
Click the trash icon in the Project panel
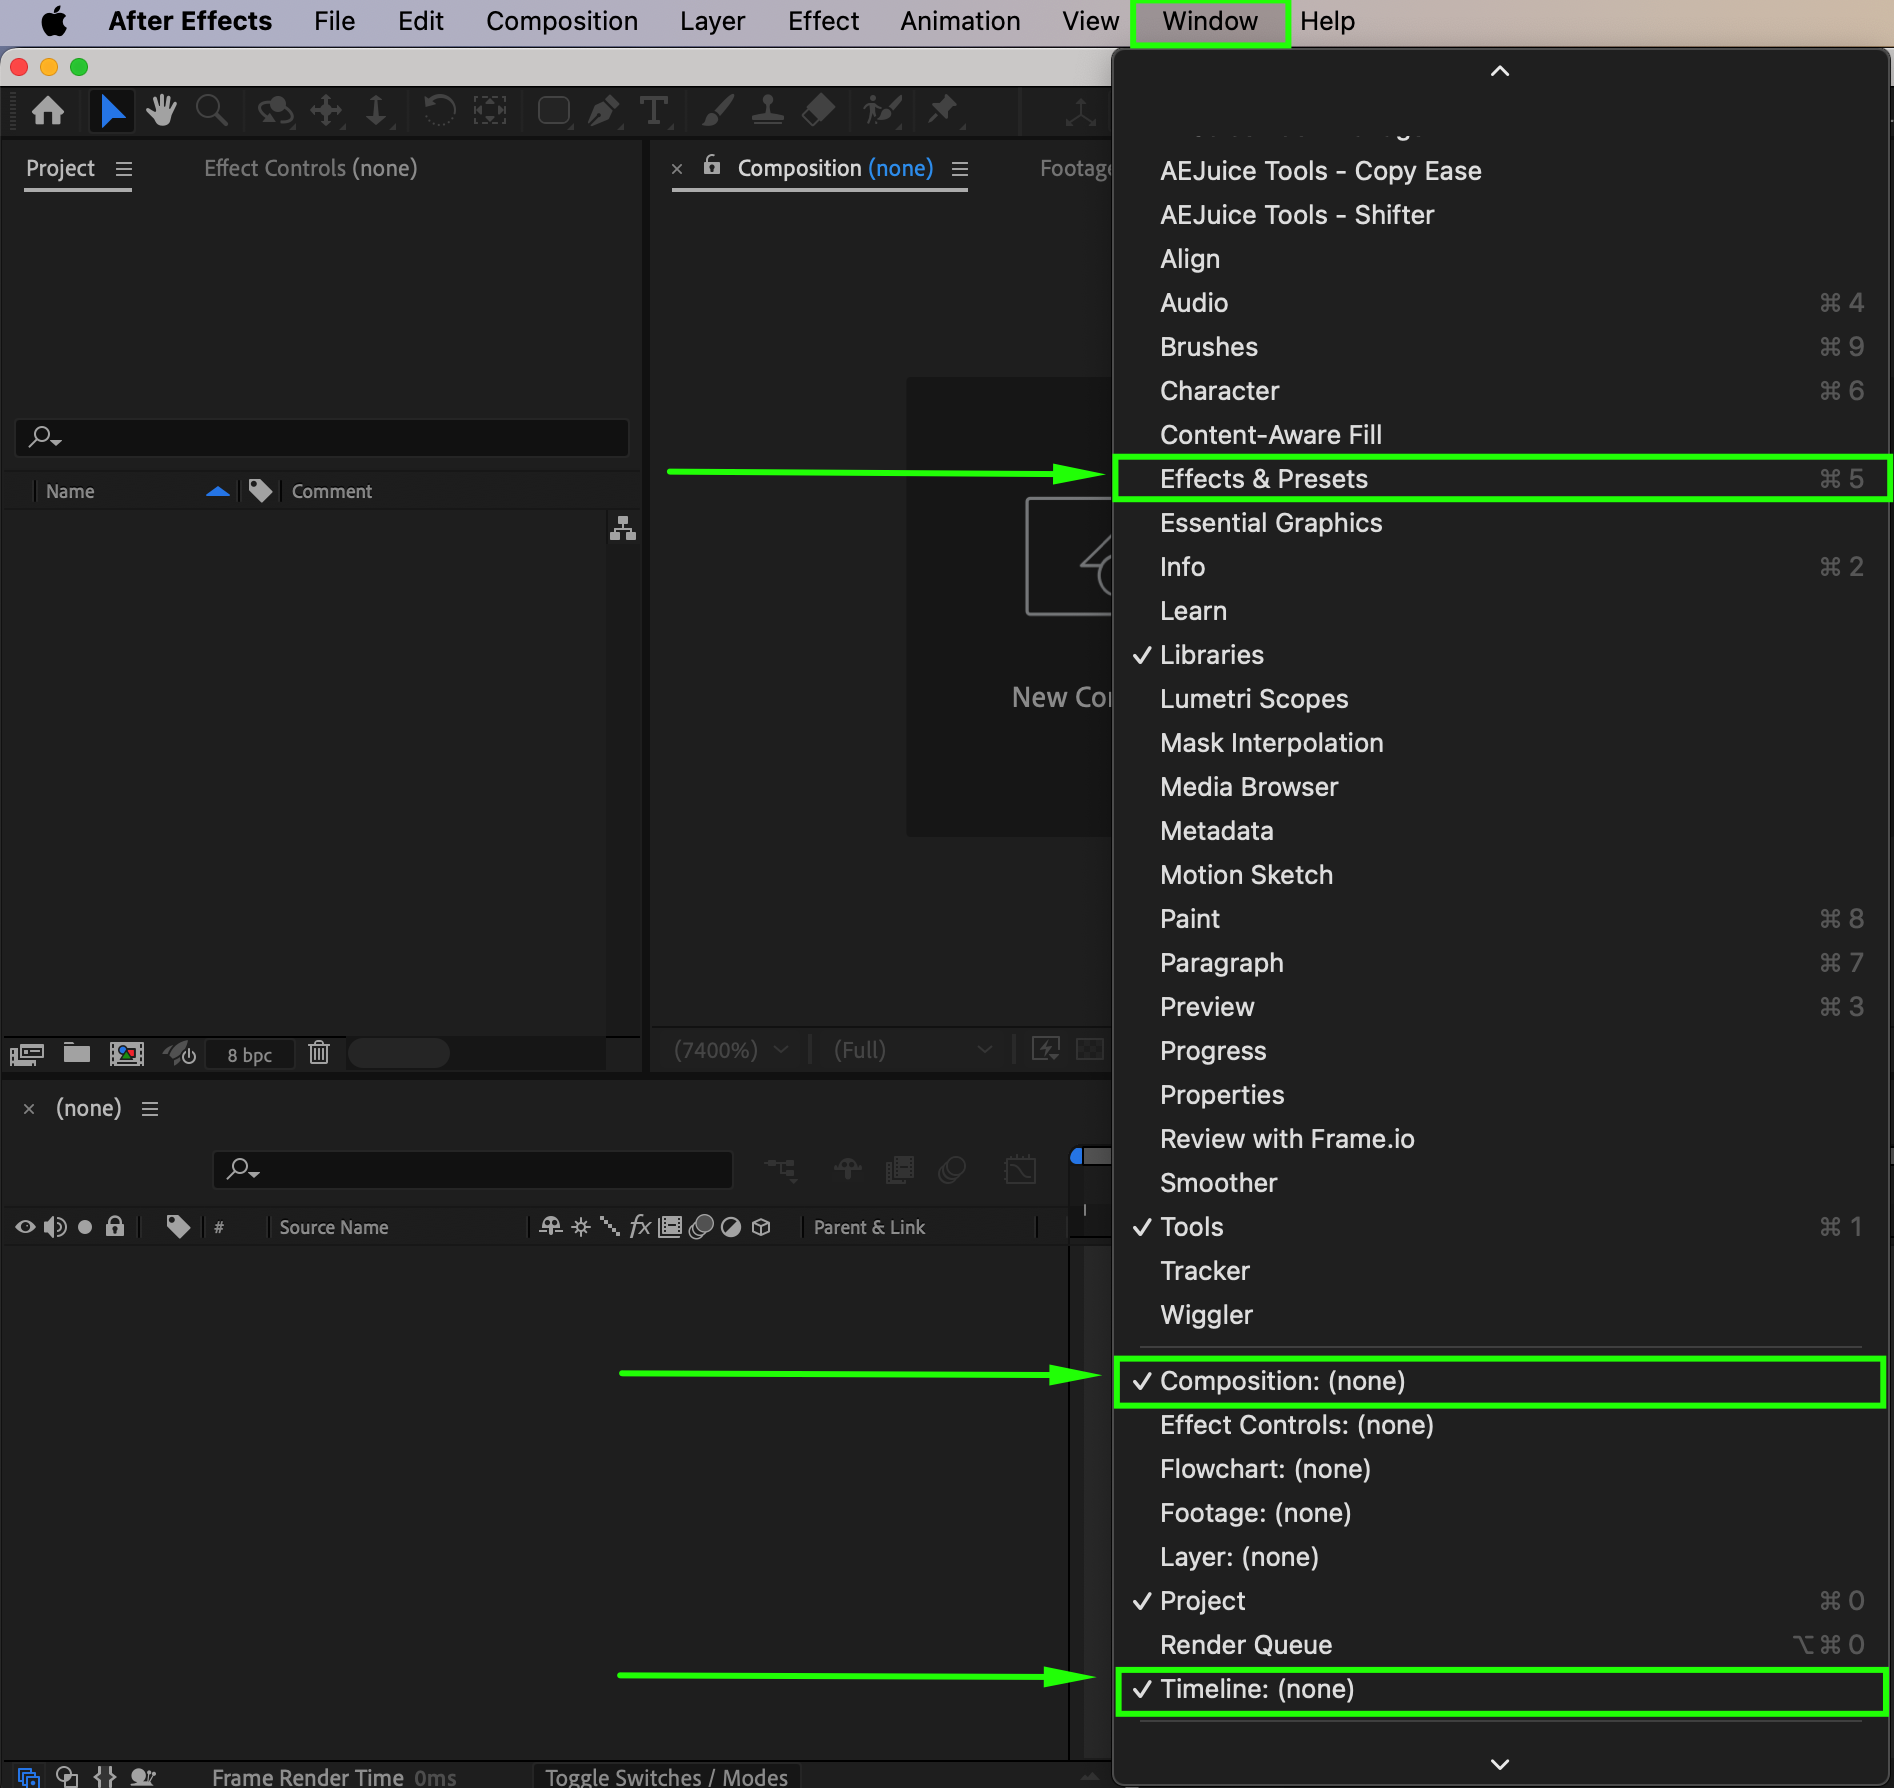[319, 1053]
